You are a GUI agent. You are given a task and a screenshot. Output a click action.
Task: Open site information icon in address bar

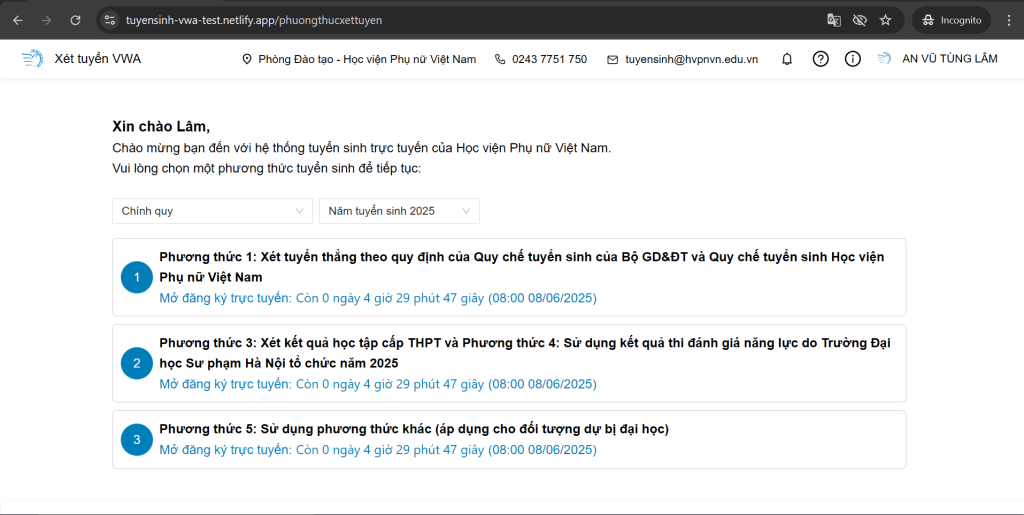[x=110, y=20]
